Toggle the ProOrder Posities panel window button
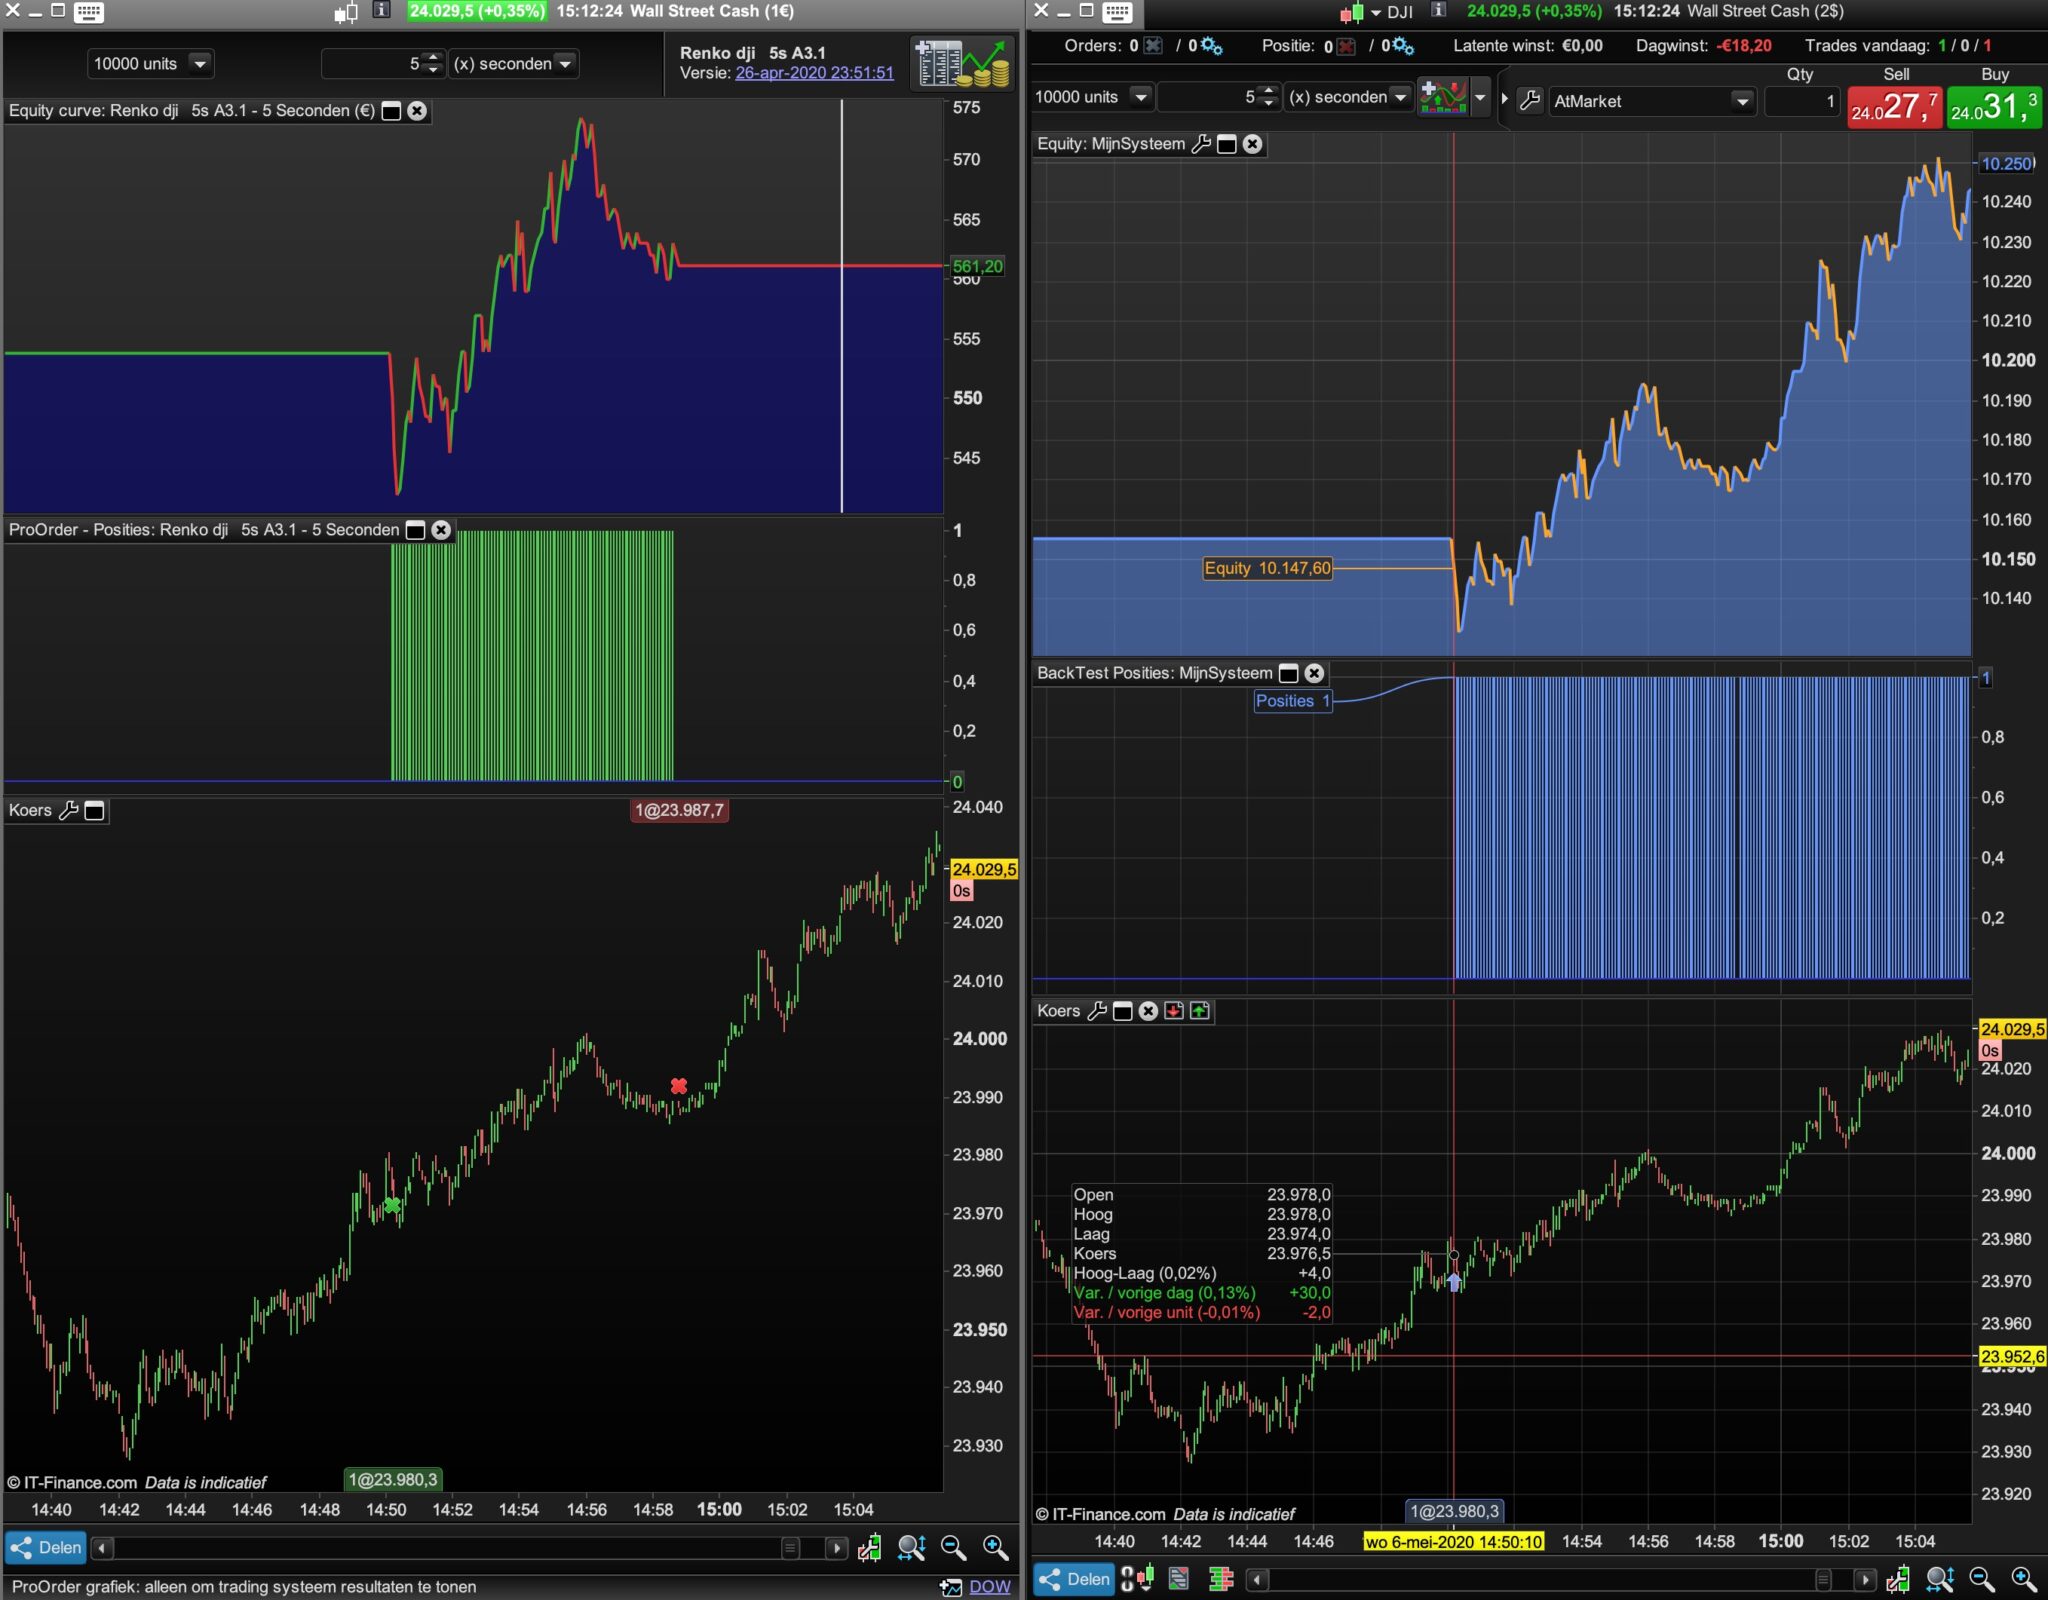 pos(416,530)
